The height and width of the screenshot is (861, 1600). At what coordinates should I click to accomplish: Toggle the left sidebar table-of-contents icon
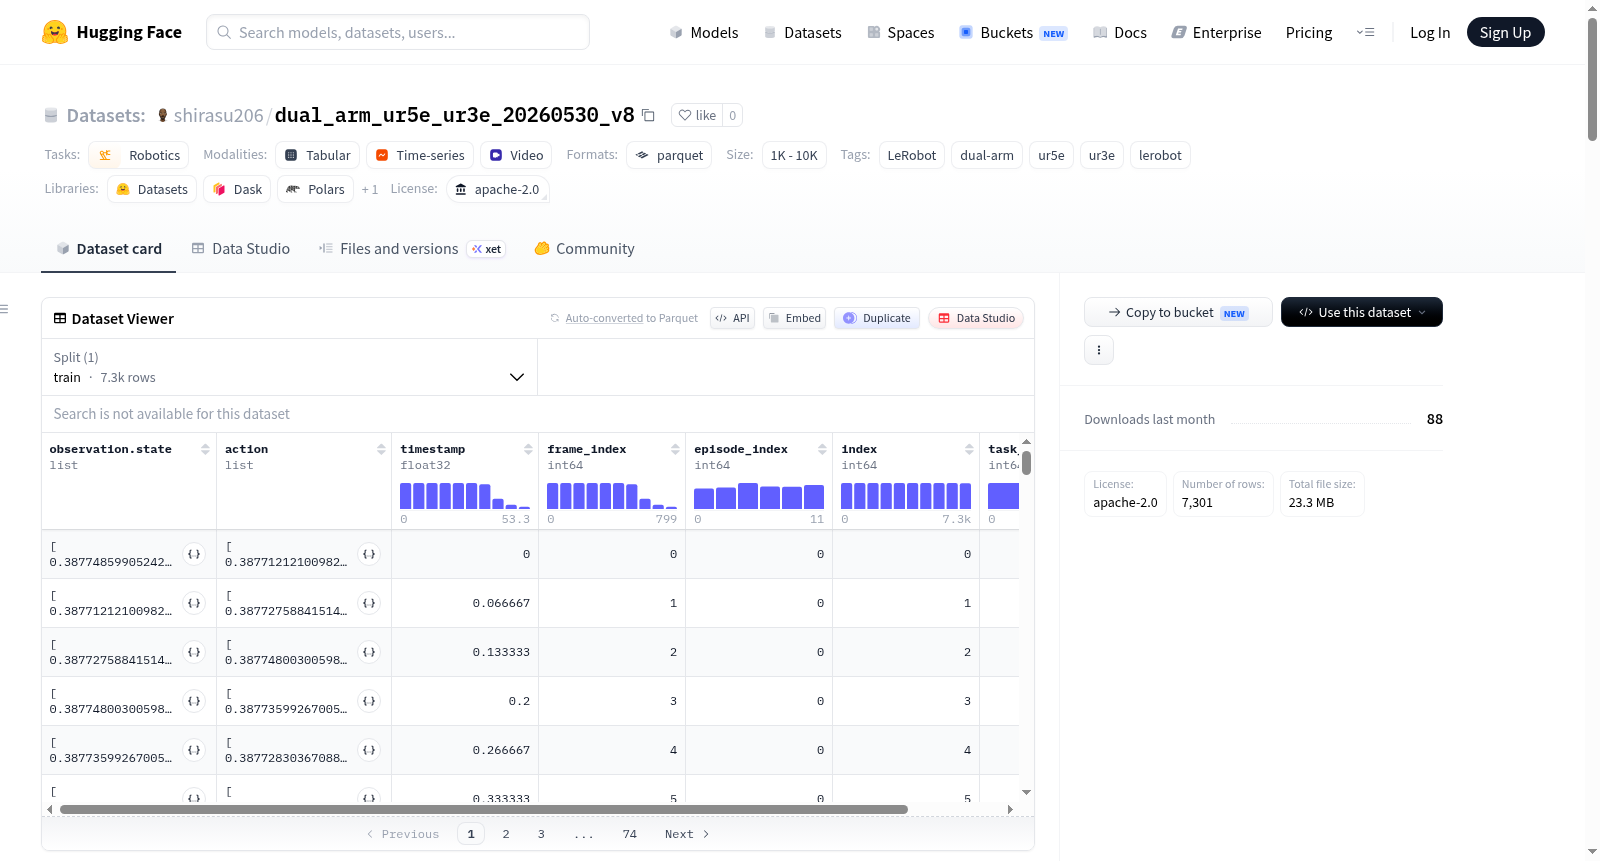[x=5, y=309]
